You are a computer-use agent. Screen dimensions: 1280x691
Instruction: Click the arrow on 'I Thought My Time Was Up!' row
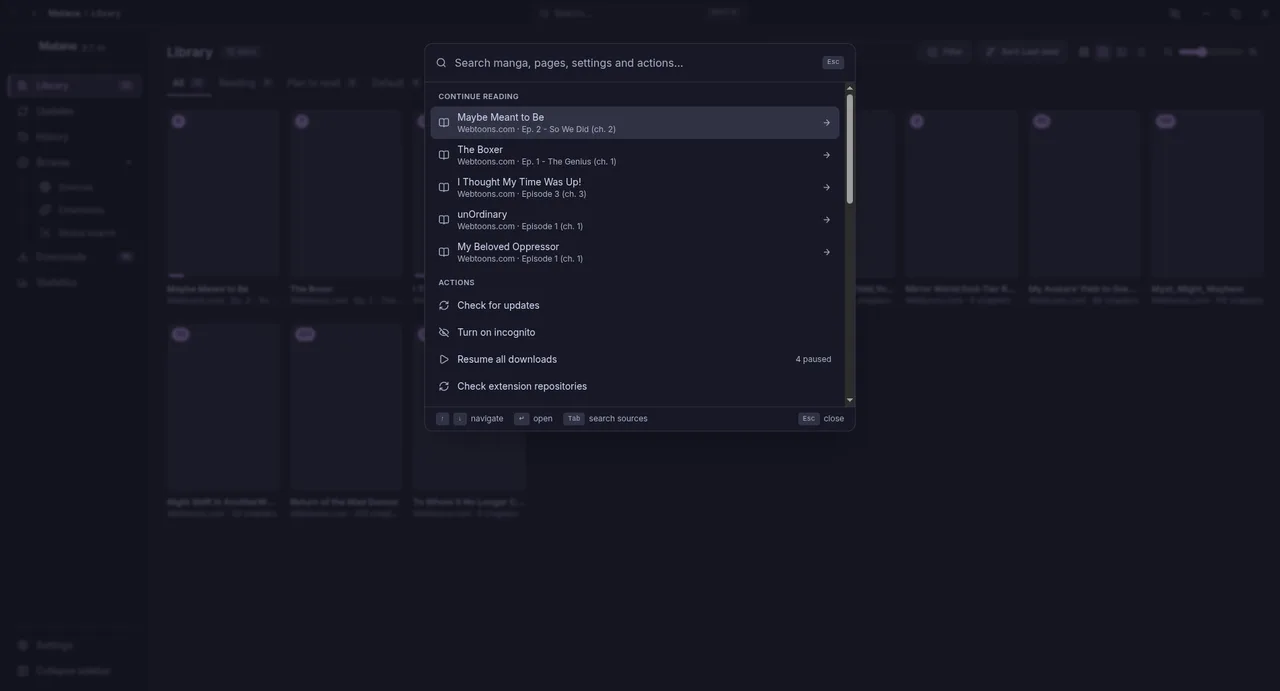827,187
